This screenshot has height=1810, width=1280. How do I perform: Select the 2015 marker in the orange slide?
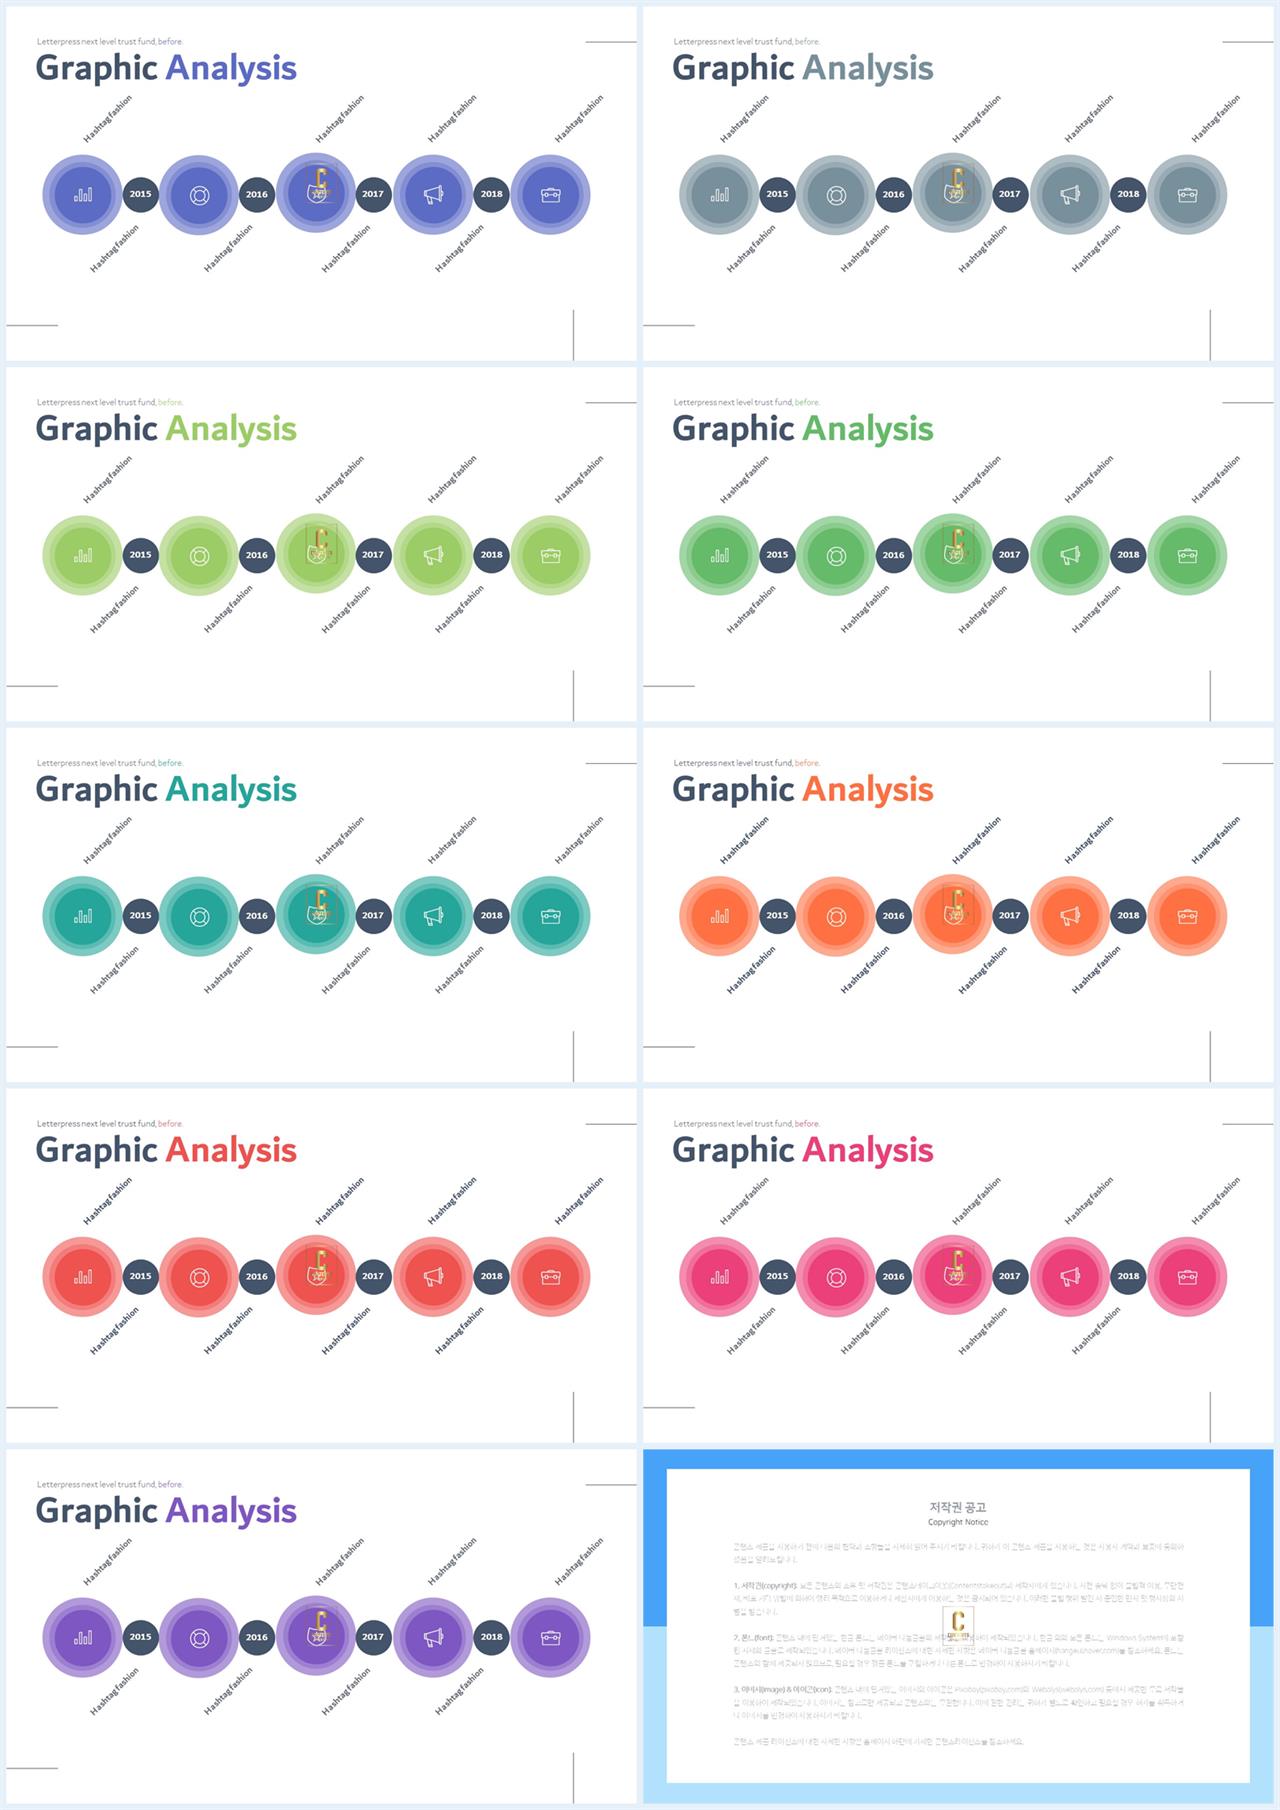pyautogui.click(x=777, y=915)
